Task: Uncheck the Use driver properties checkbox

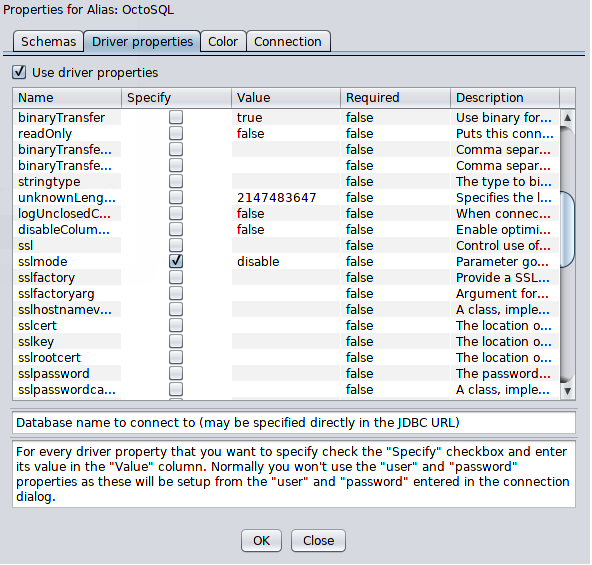Action: pos(19,72)
